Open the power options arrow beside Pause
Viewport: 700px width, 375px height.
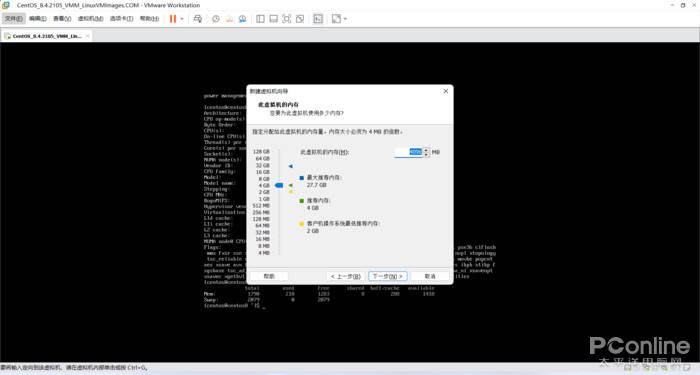(x=182, y=19)
